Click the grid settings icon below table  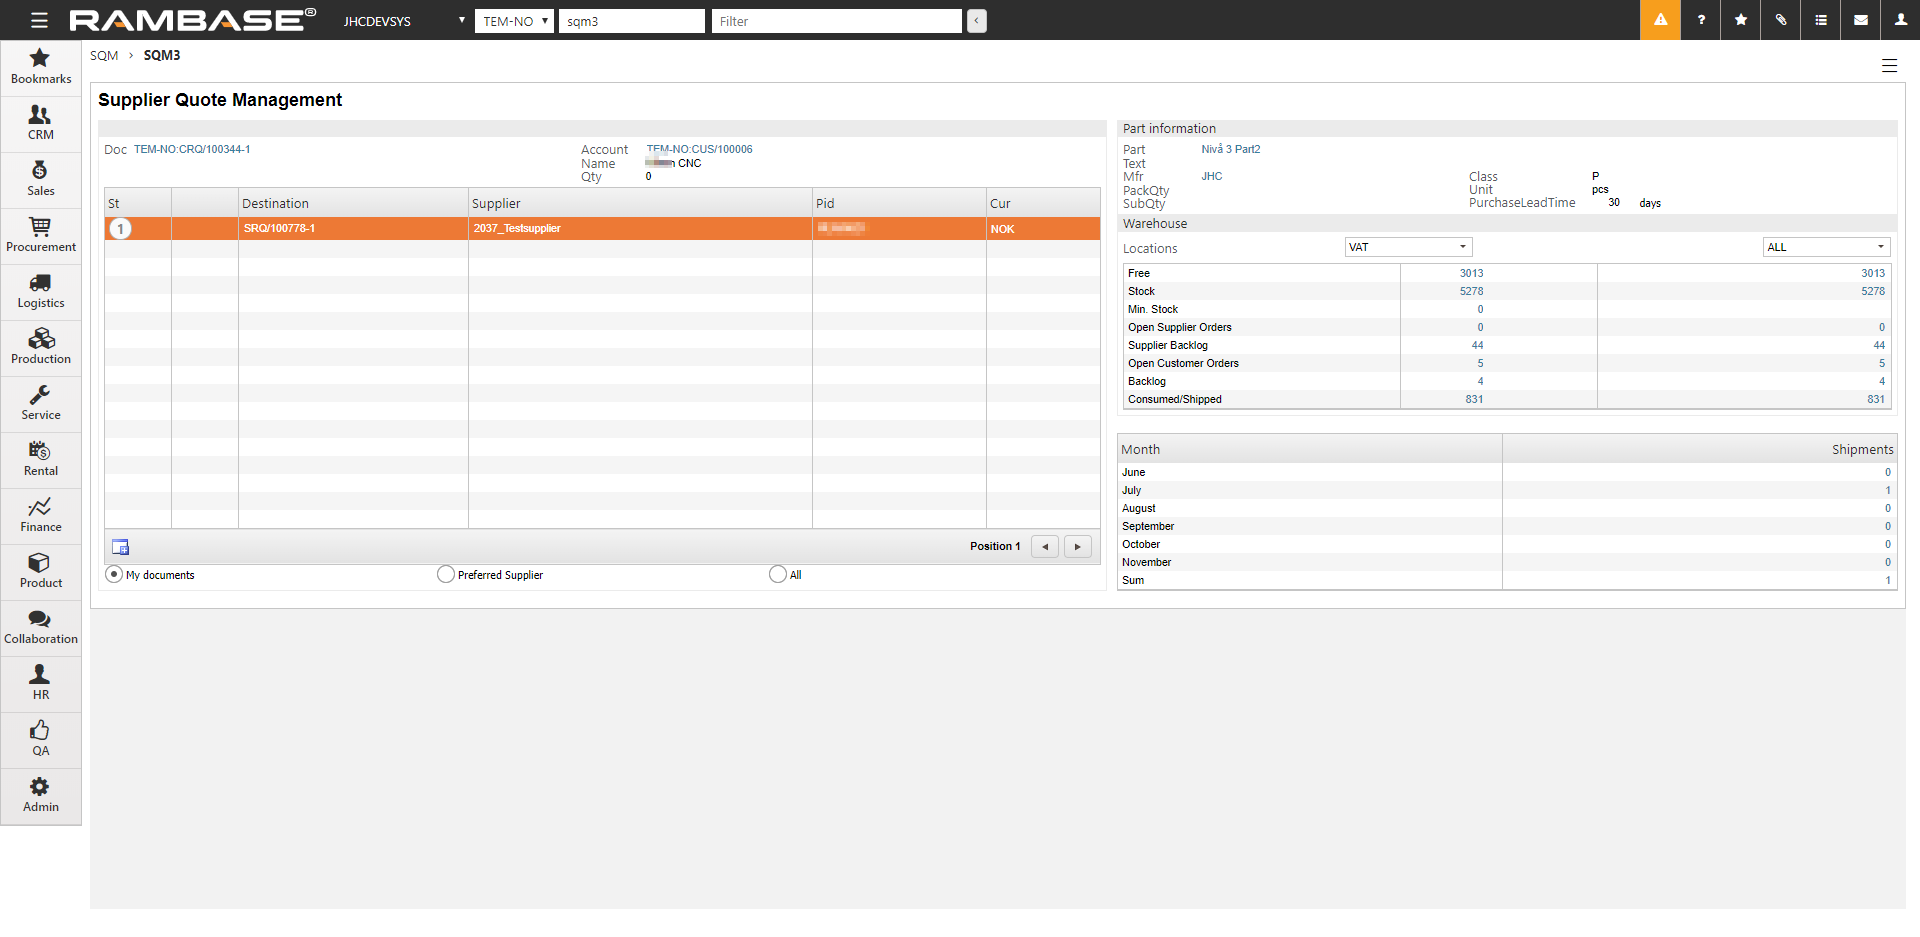click(x=121, y=547)
